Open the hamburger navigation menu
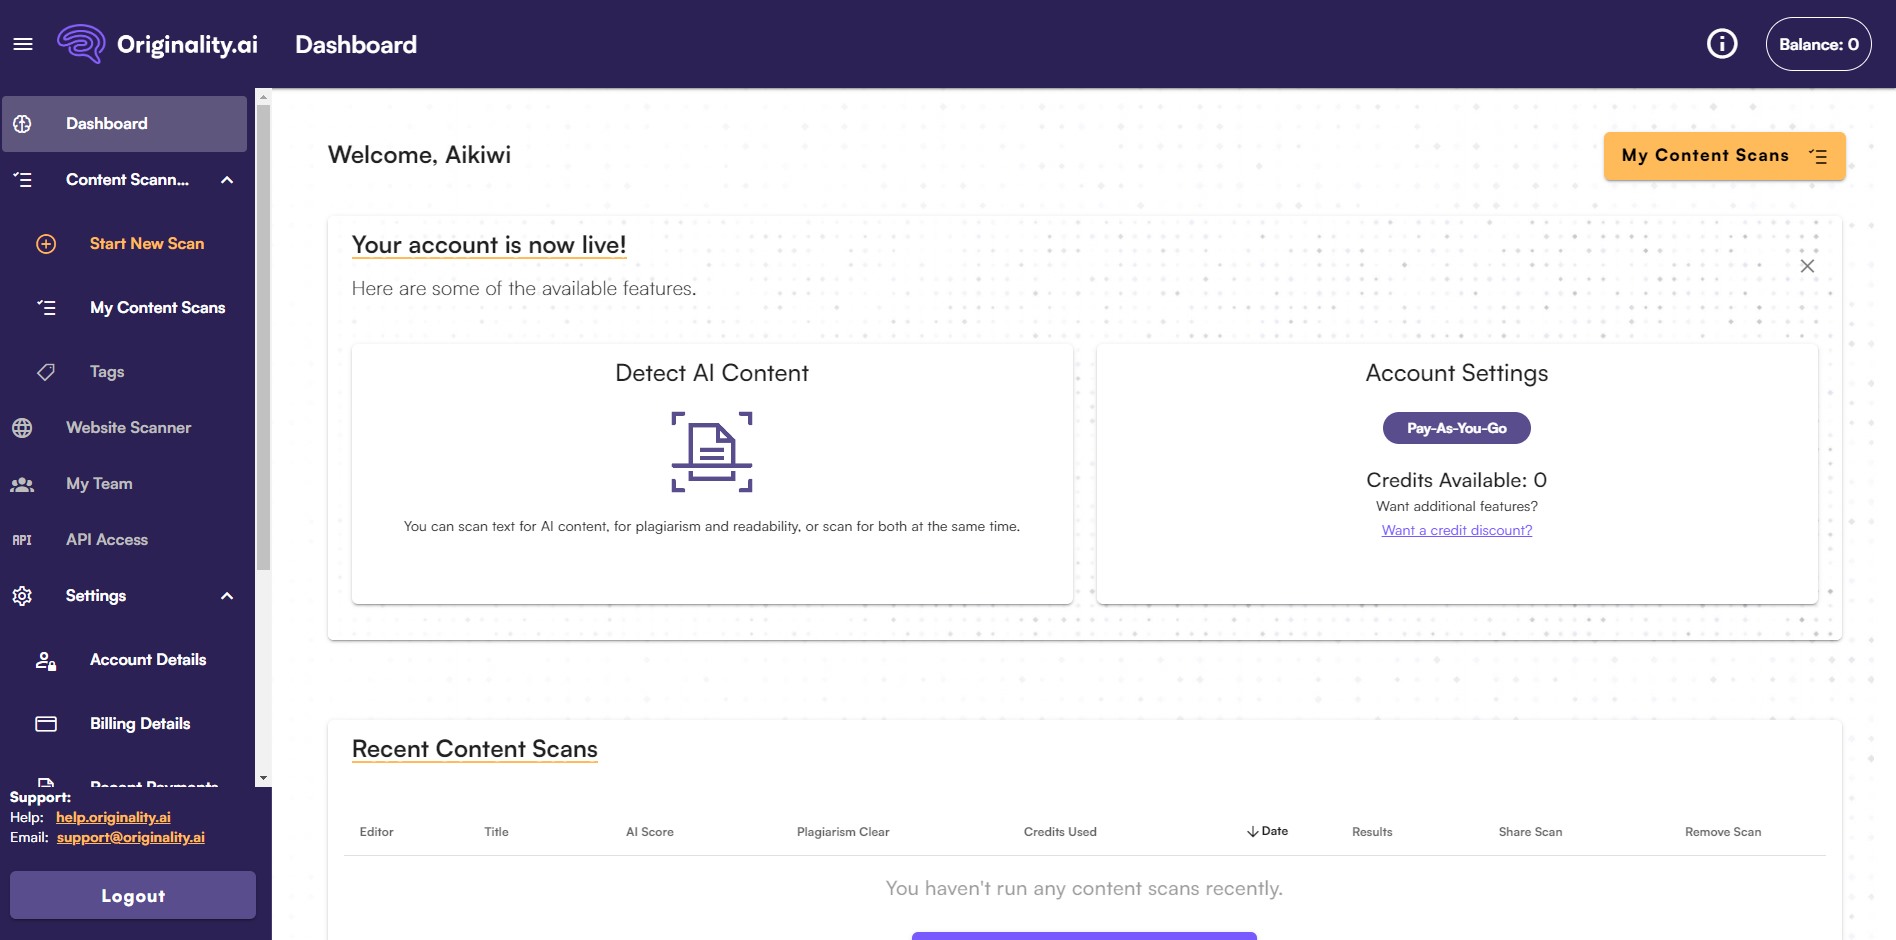The image size is (1896, 940). (23, 44)
